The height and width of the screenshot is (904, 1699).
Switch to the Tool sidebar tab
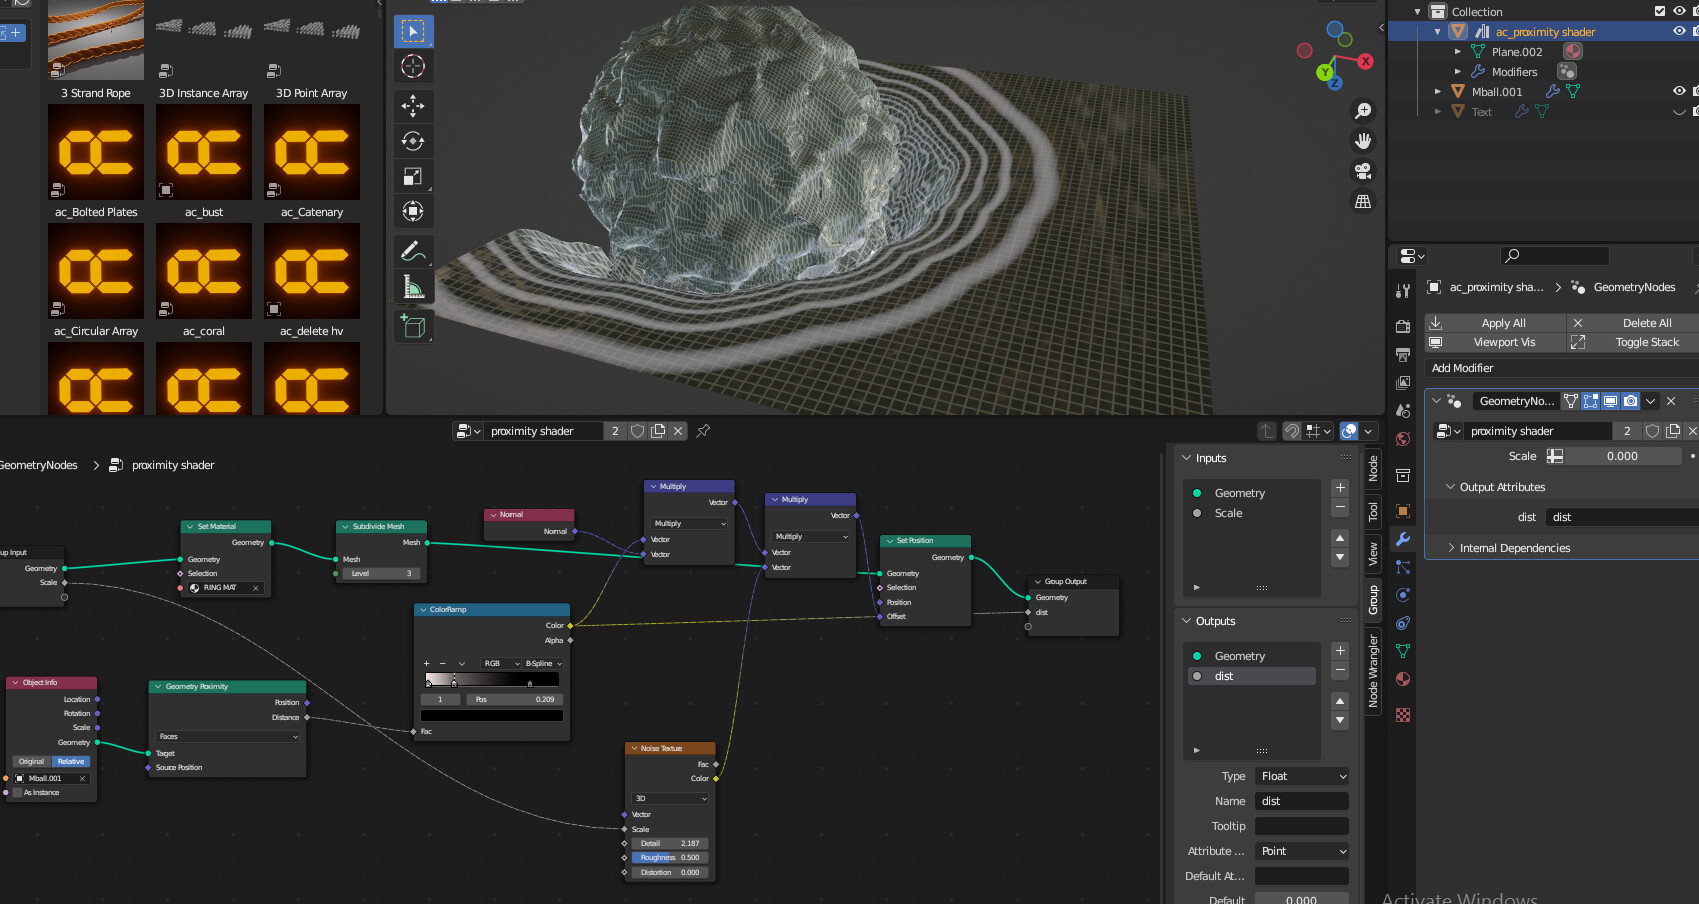1373,512
